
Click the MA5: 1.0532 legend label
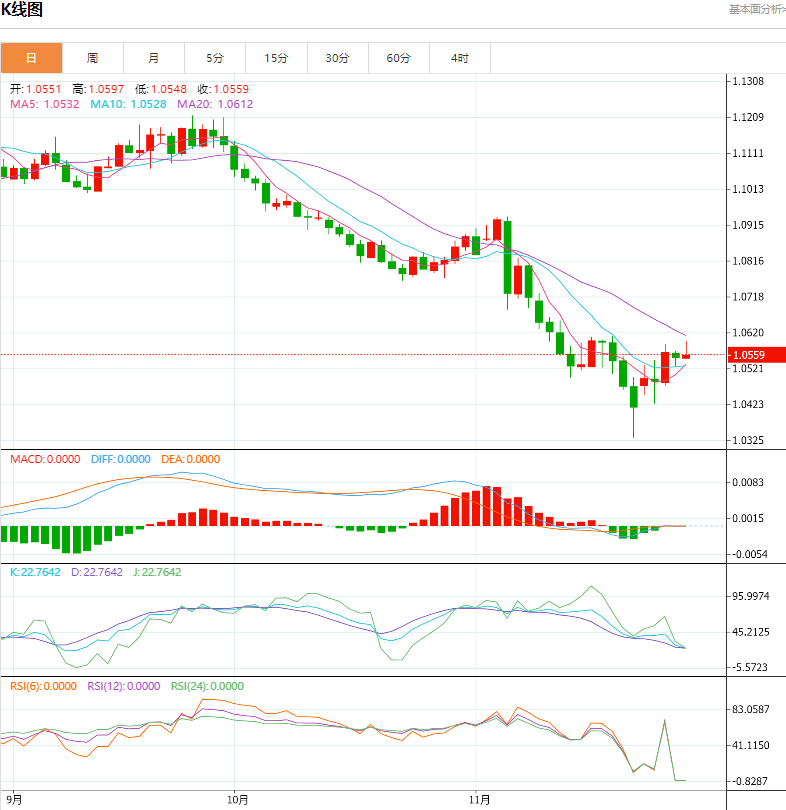click(x=45, y=104)
